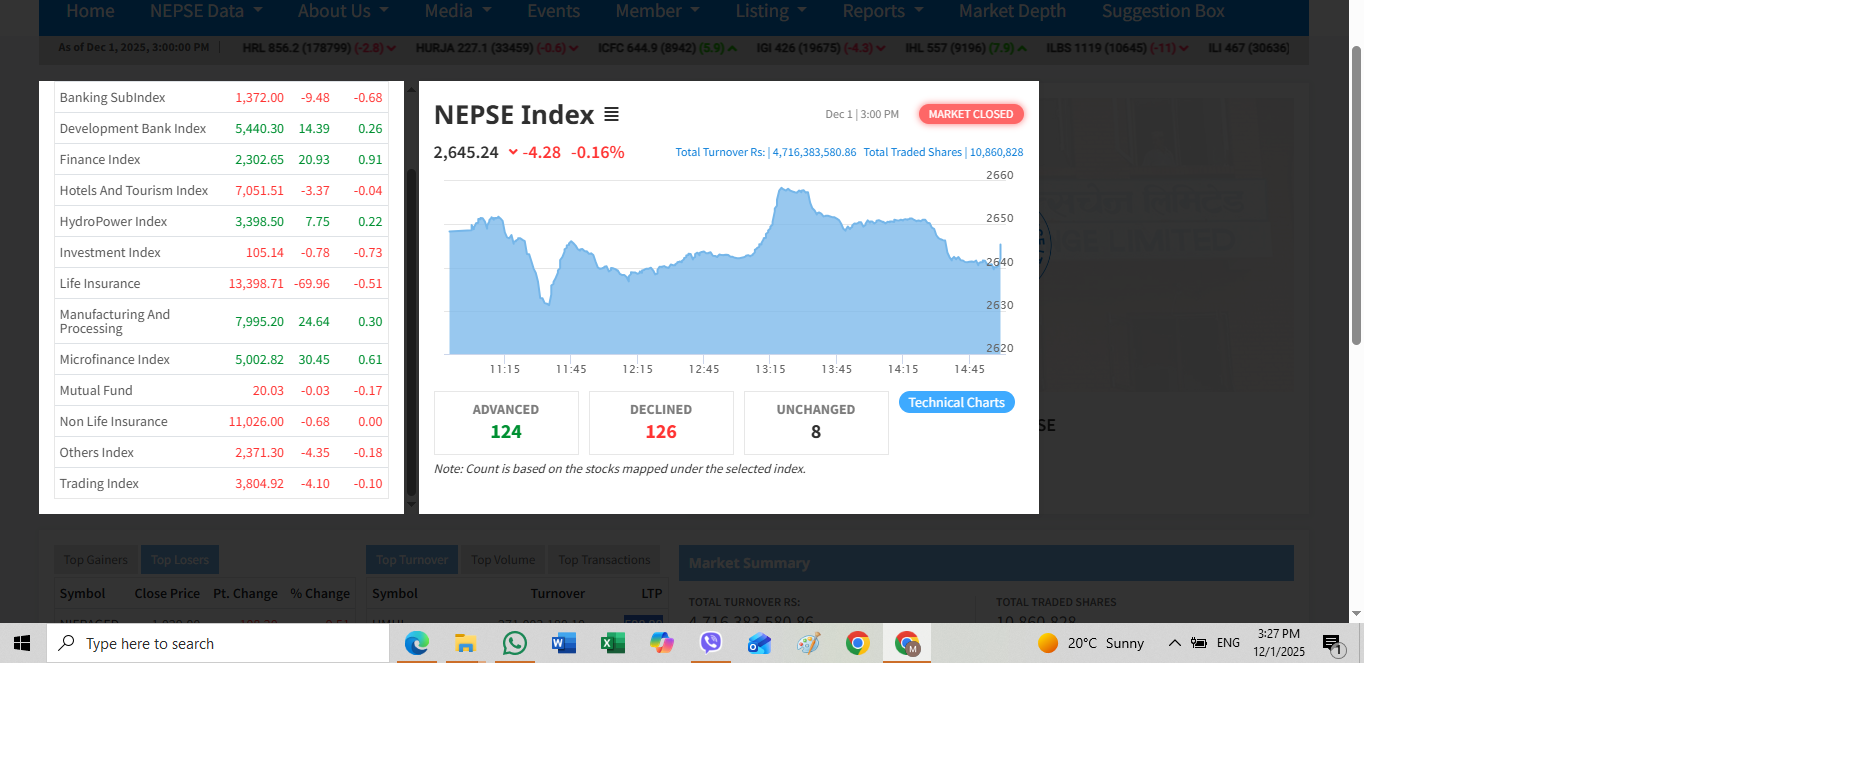The image size is (1872, 768).
Task: Open File Explorer from the taskbar
Action: (x=465, y=643)
